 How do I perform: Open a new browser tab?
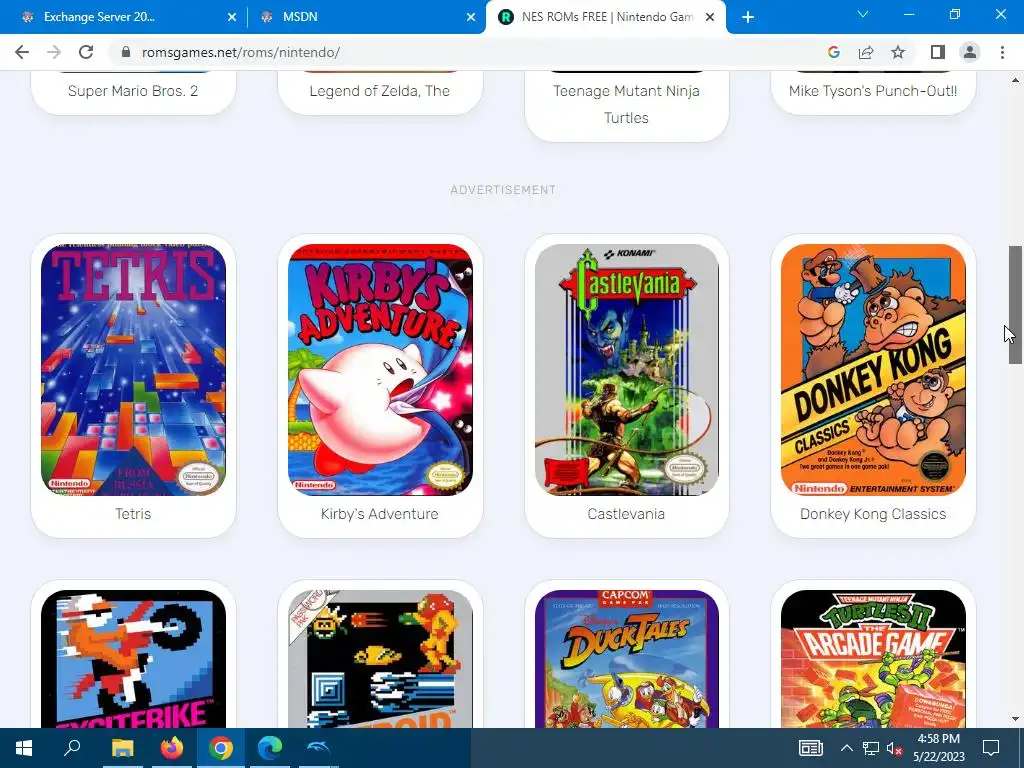point(748,17)
